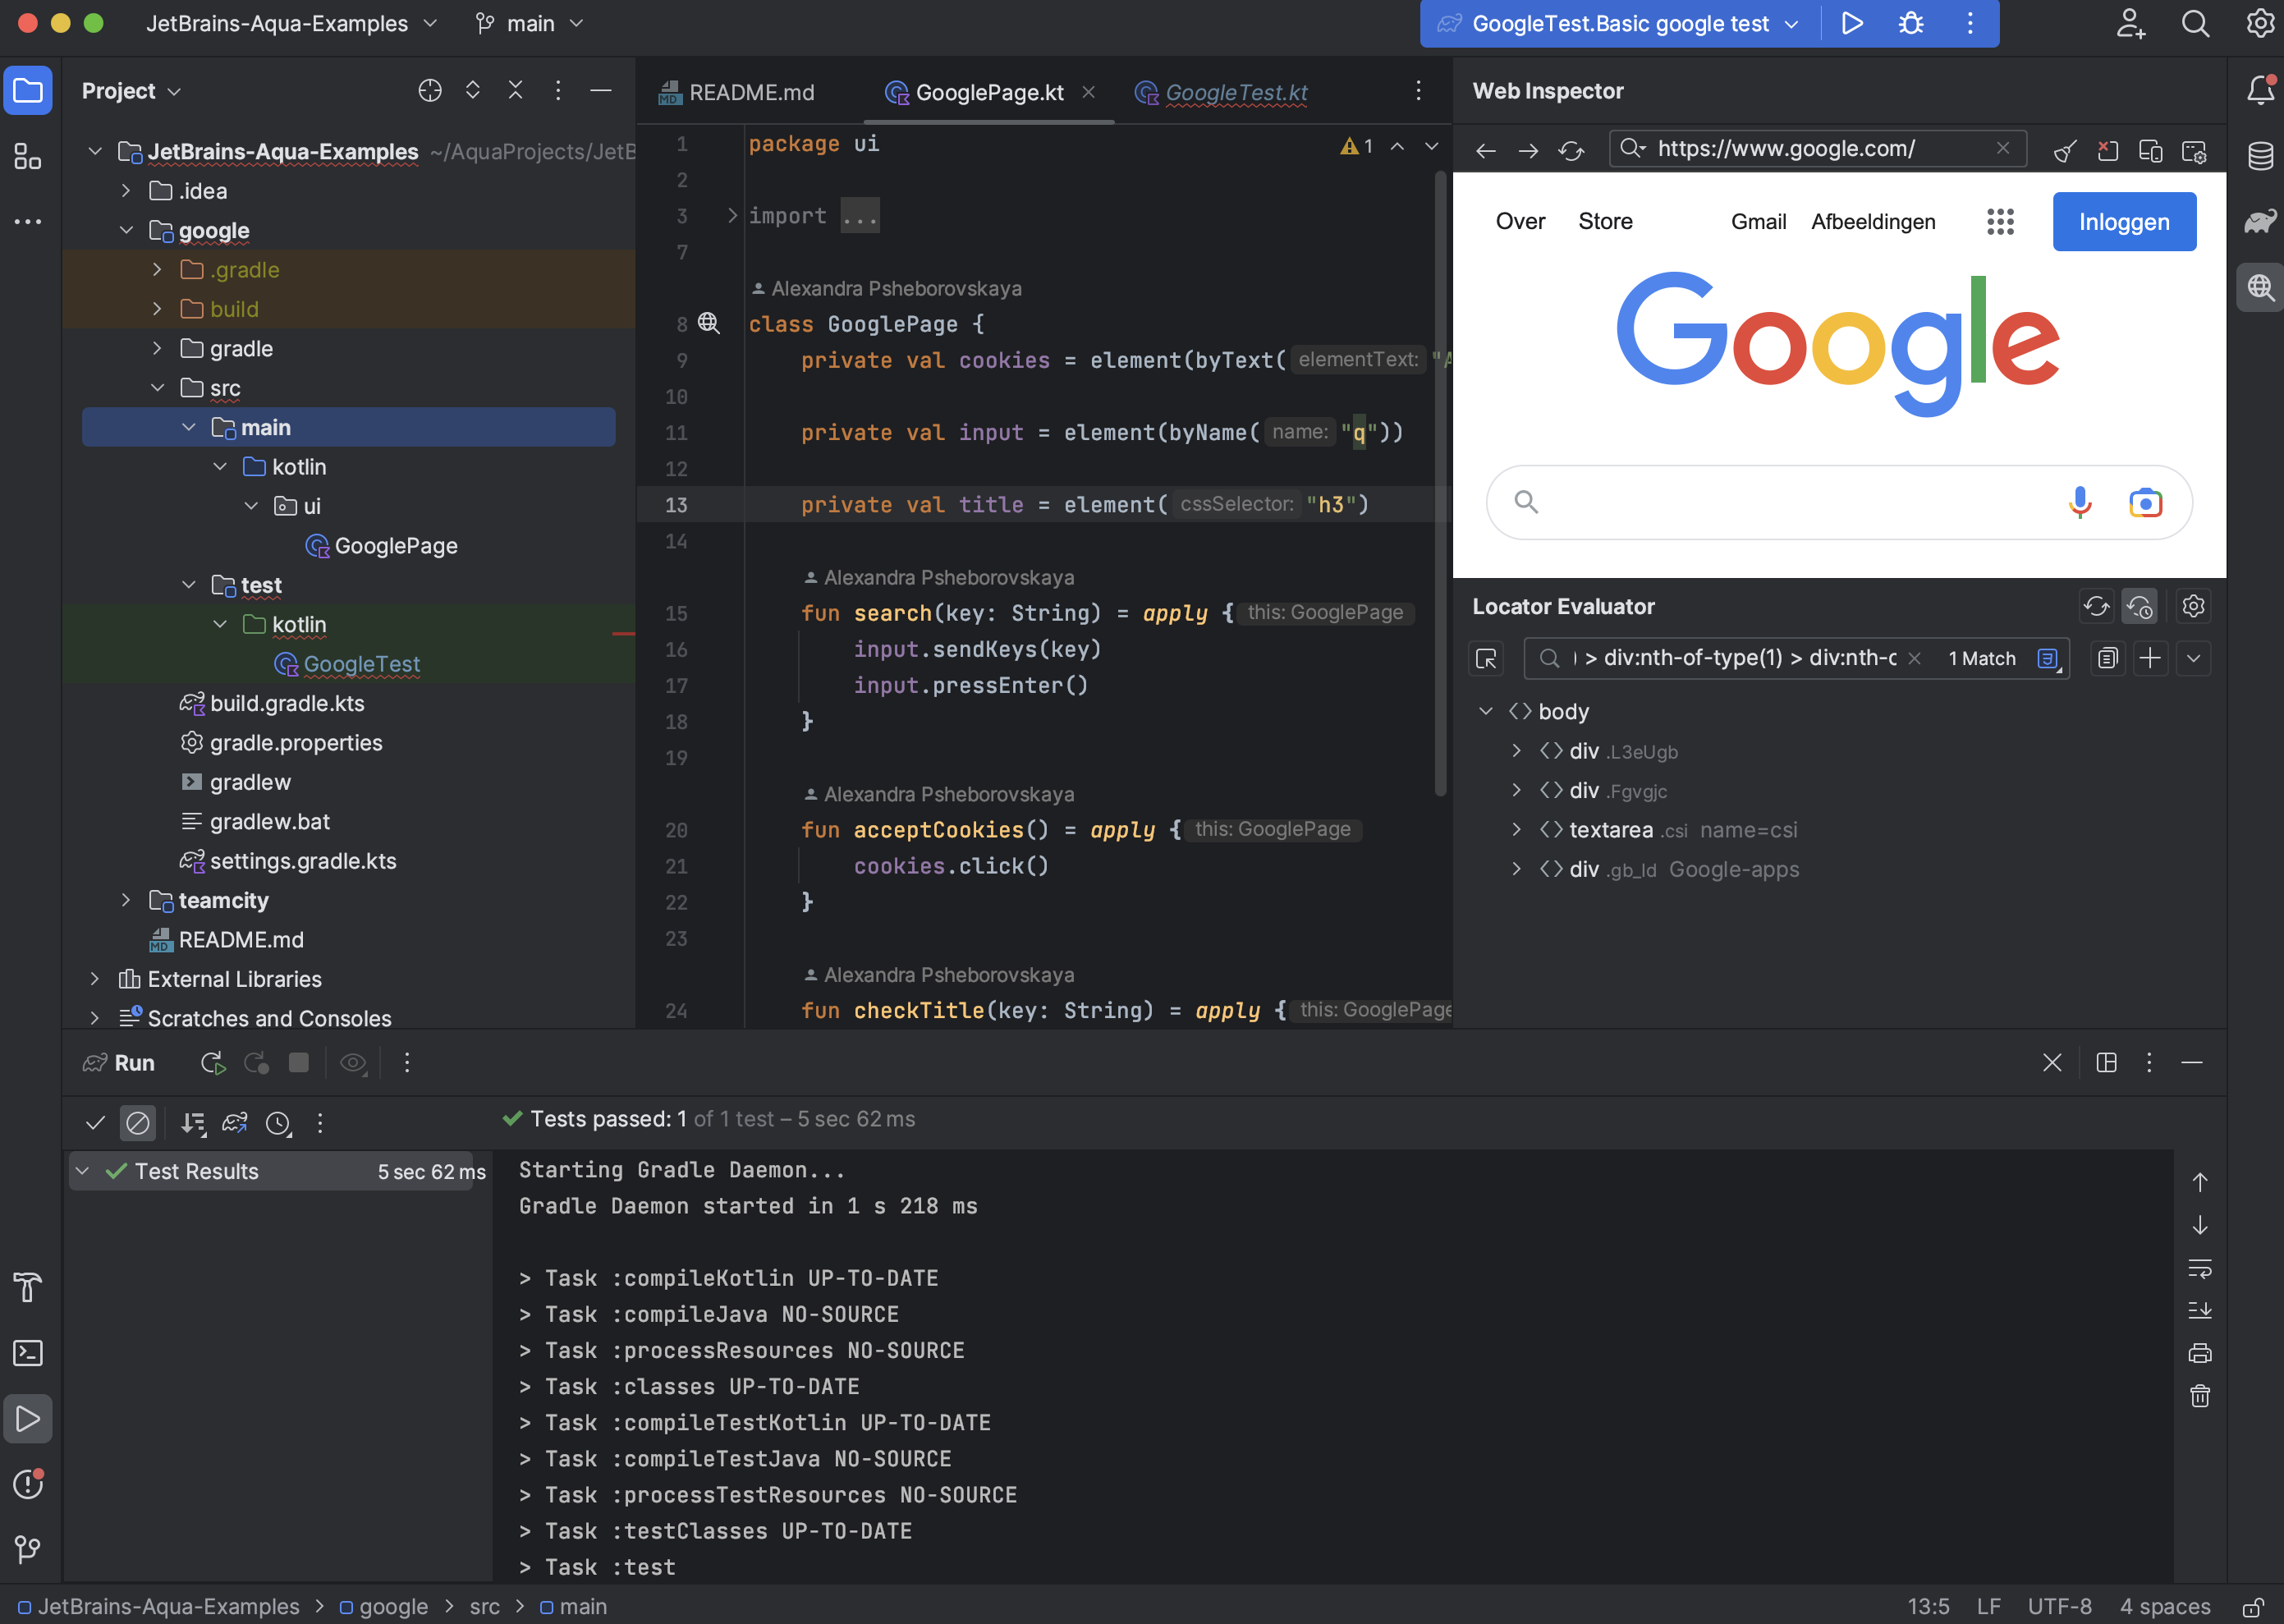The image size is (2284, 1624).
Task: Expand the teamcity folder in Project tree
Action: coord(125,900)
